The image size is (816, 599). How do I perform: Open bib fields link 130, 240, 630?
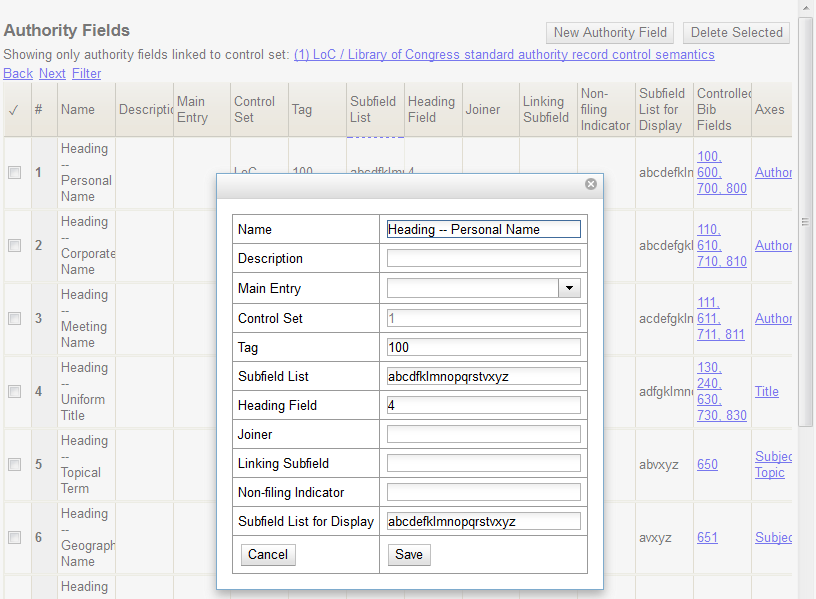(x=722, y=391)
